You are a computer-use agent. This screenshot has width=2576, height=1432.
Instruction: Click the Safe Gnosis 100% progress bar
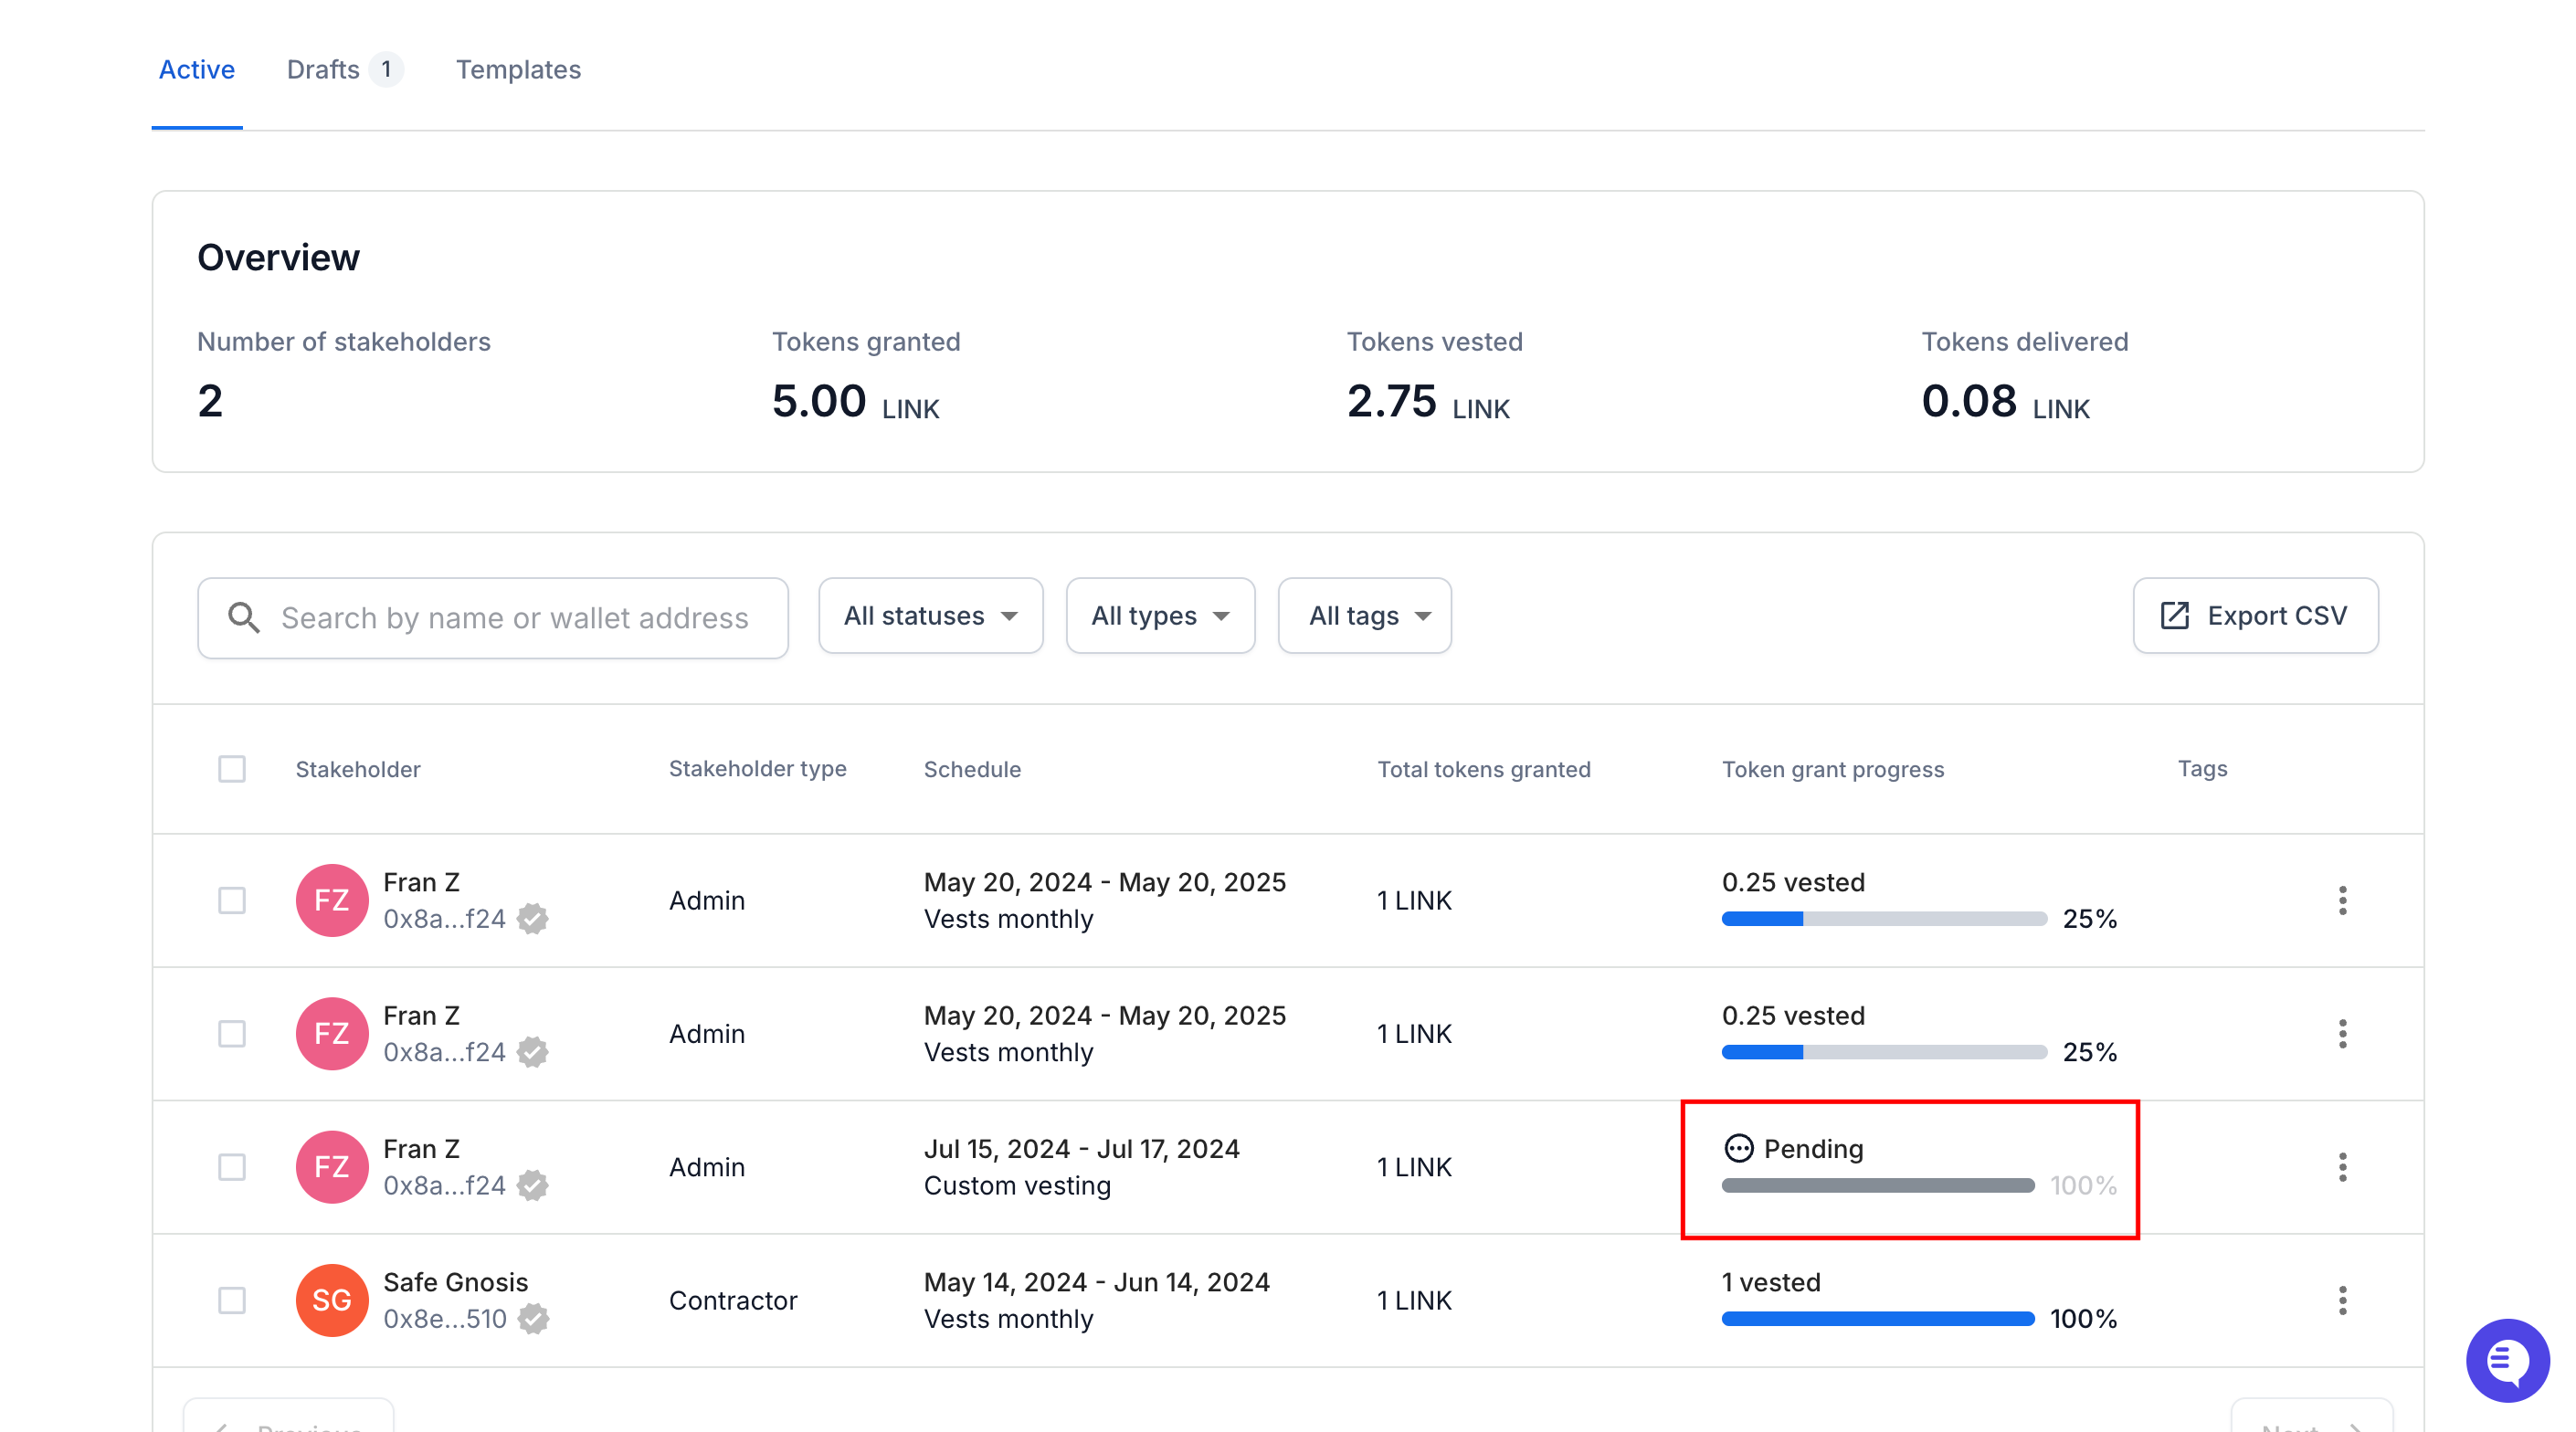click(x=1878, y=1319)
